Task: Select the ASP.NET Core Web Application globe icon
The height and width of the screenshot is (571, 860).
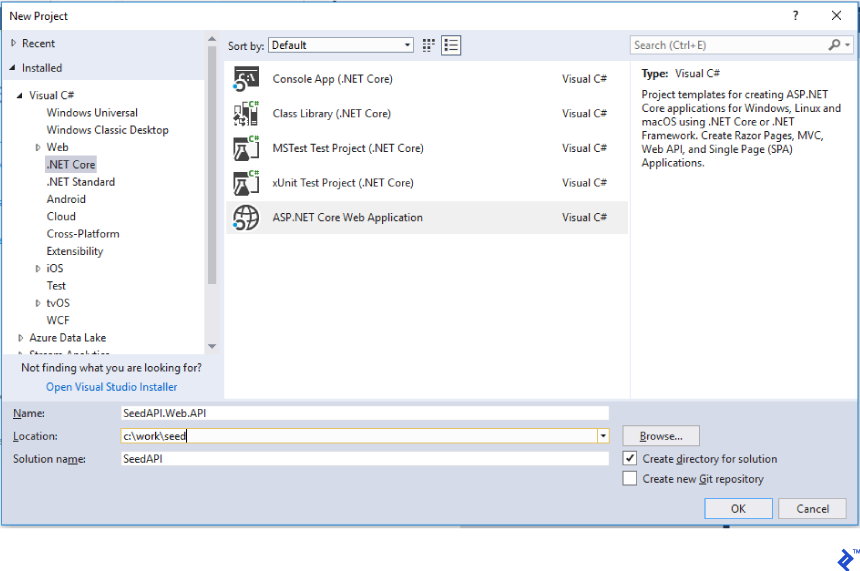Action: pos(246,217)
